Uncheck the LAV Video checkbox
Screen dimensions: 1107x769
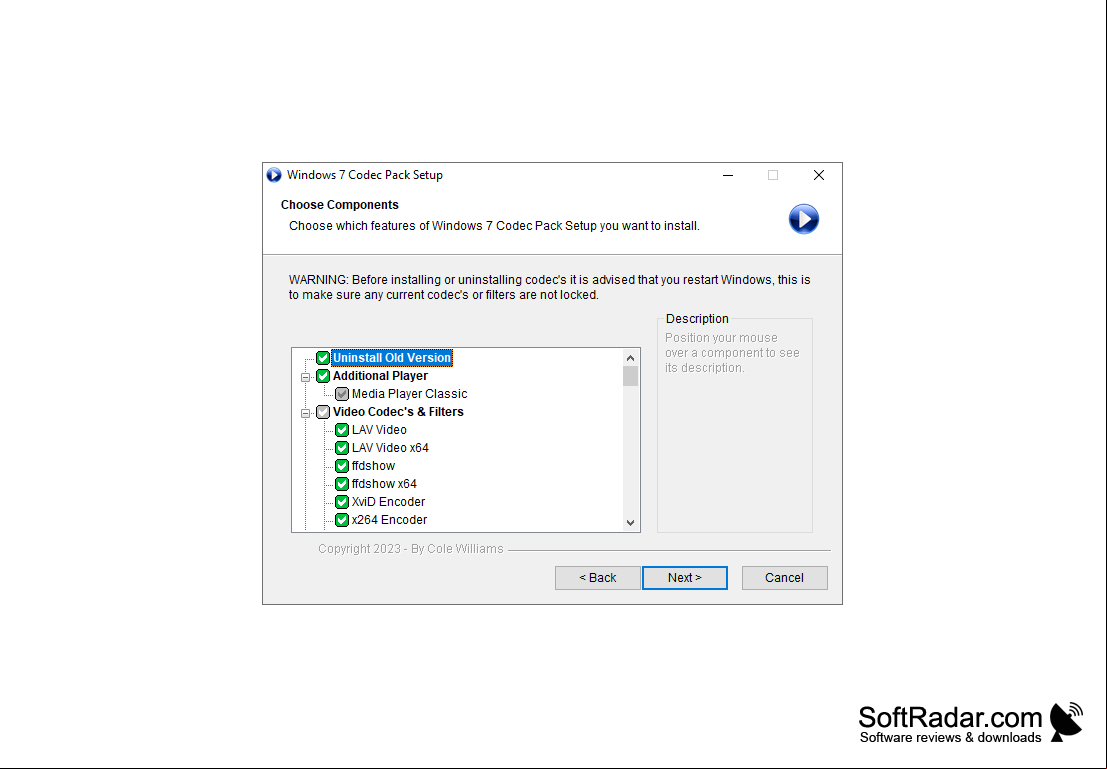click(x=342, y=430)
